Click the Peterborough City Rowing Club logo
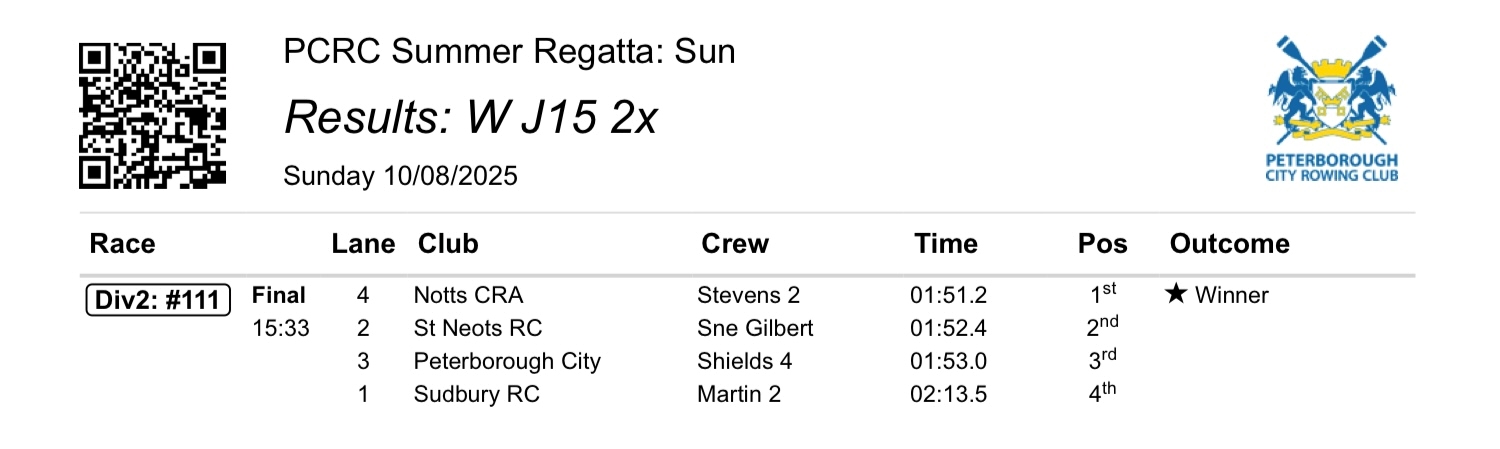This screenshot has height=449, width=1500. coord(1331,109)
